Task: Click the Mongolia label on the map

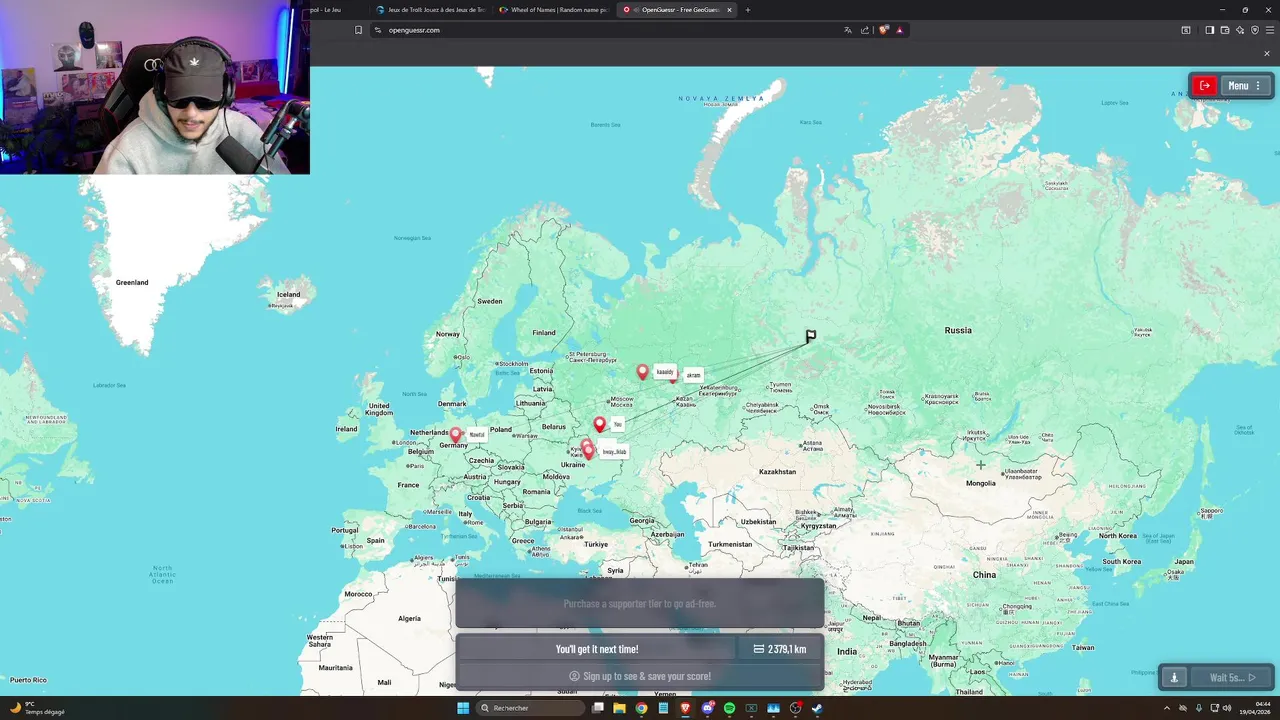Action: pyautogui.click(x=980, y=483)
